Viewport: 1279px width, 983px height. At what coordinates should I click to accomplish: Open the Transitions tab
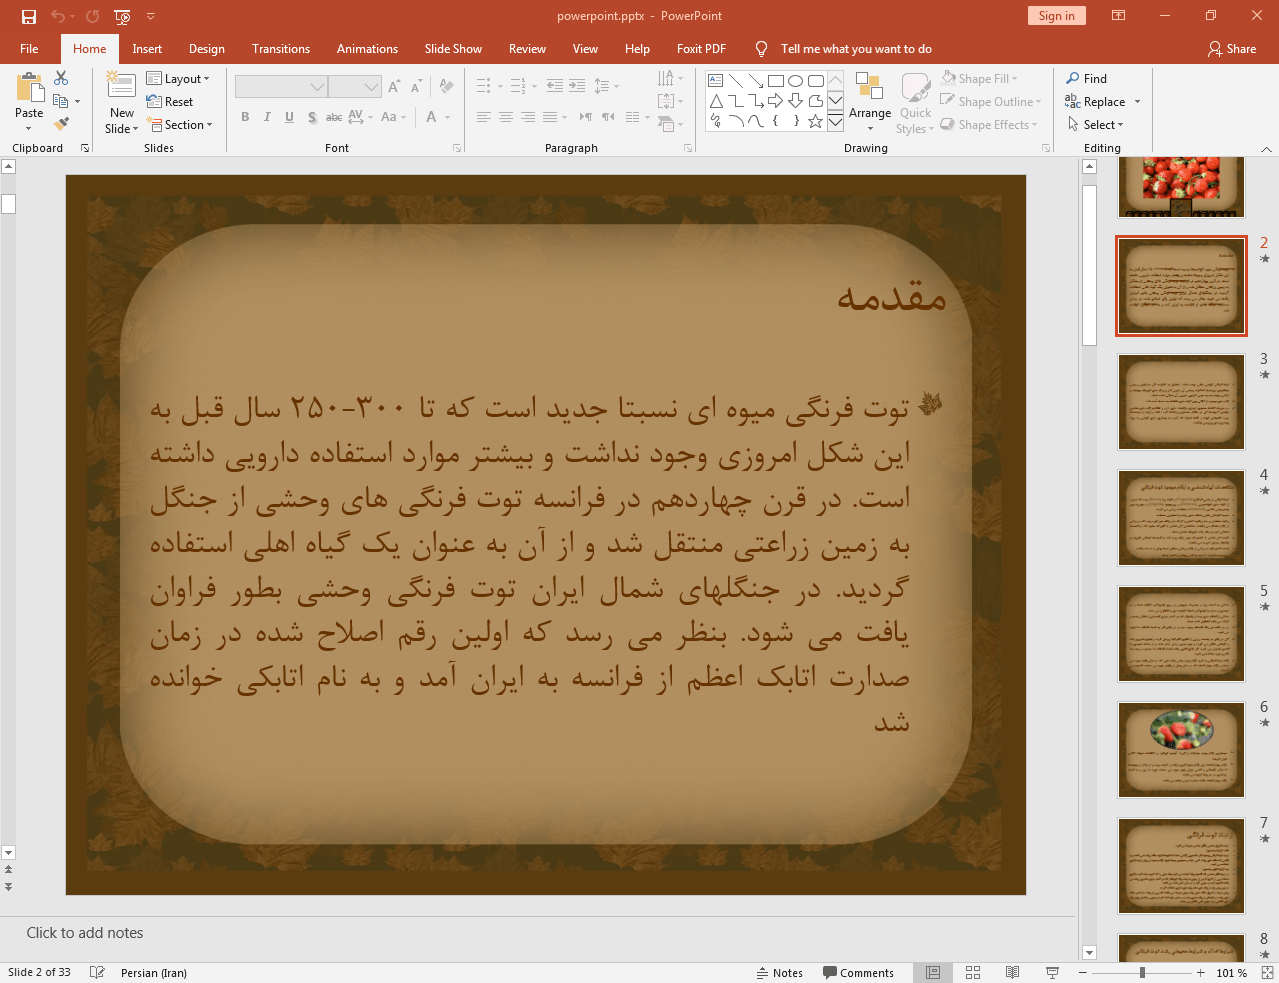coord(281,48)
